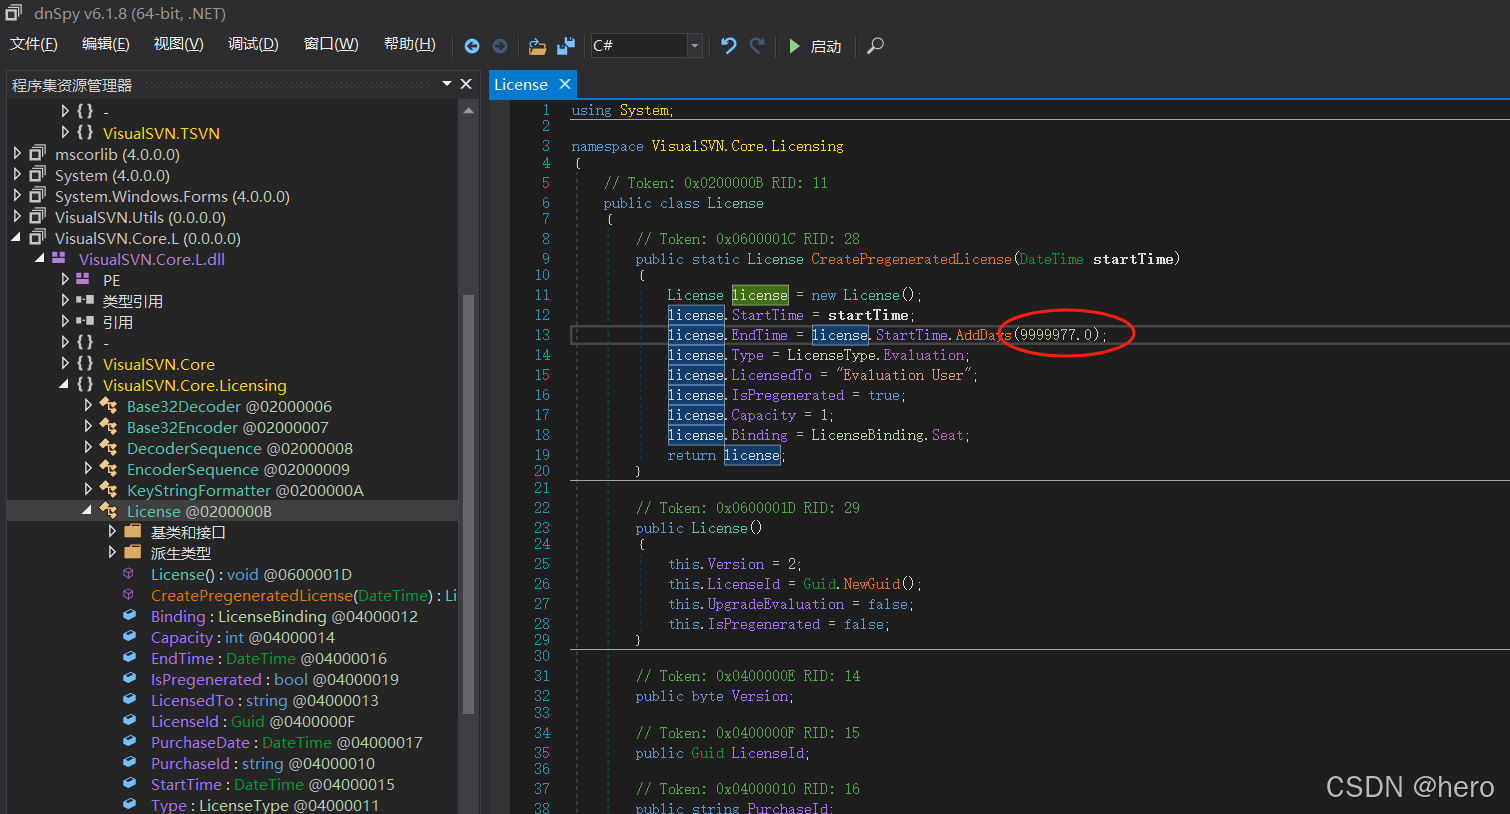Viewport: 1510px width, 814px height.
Task: Click the DecoderSequence class icon
Action: [x=109, y=448]
